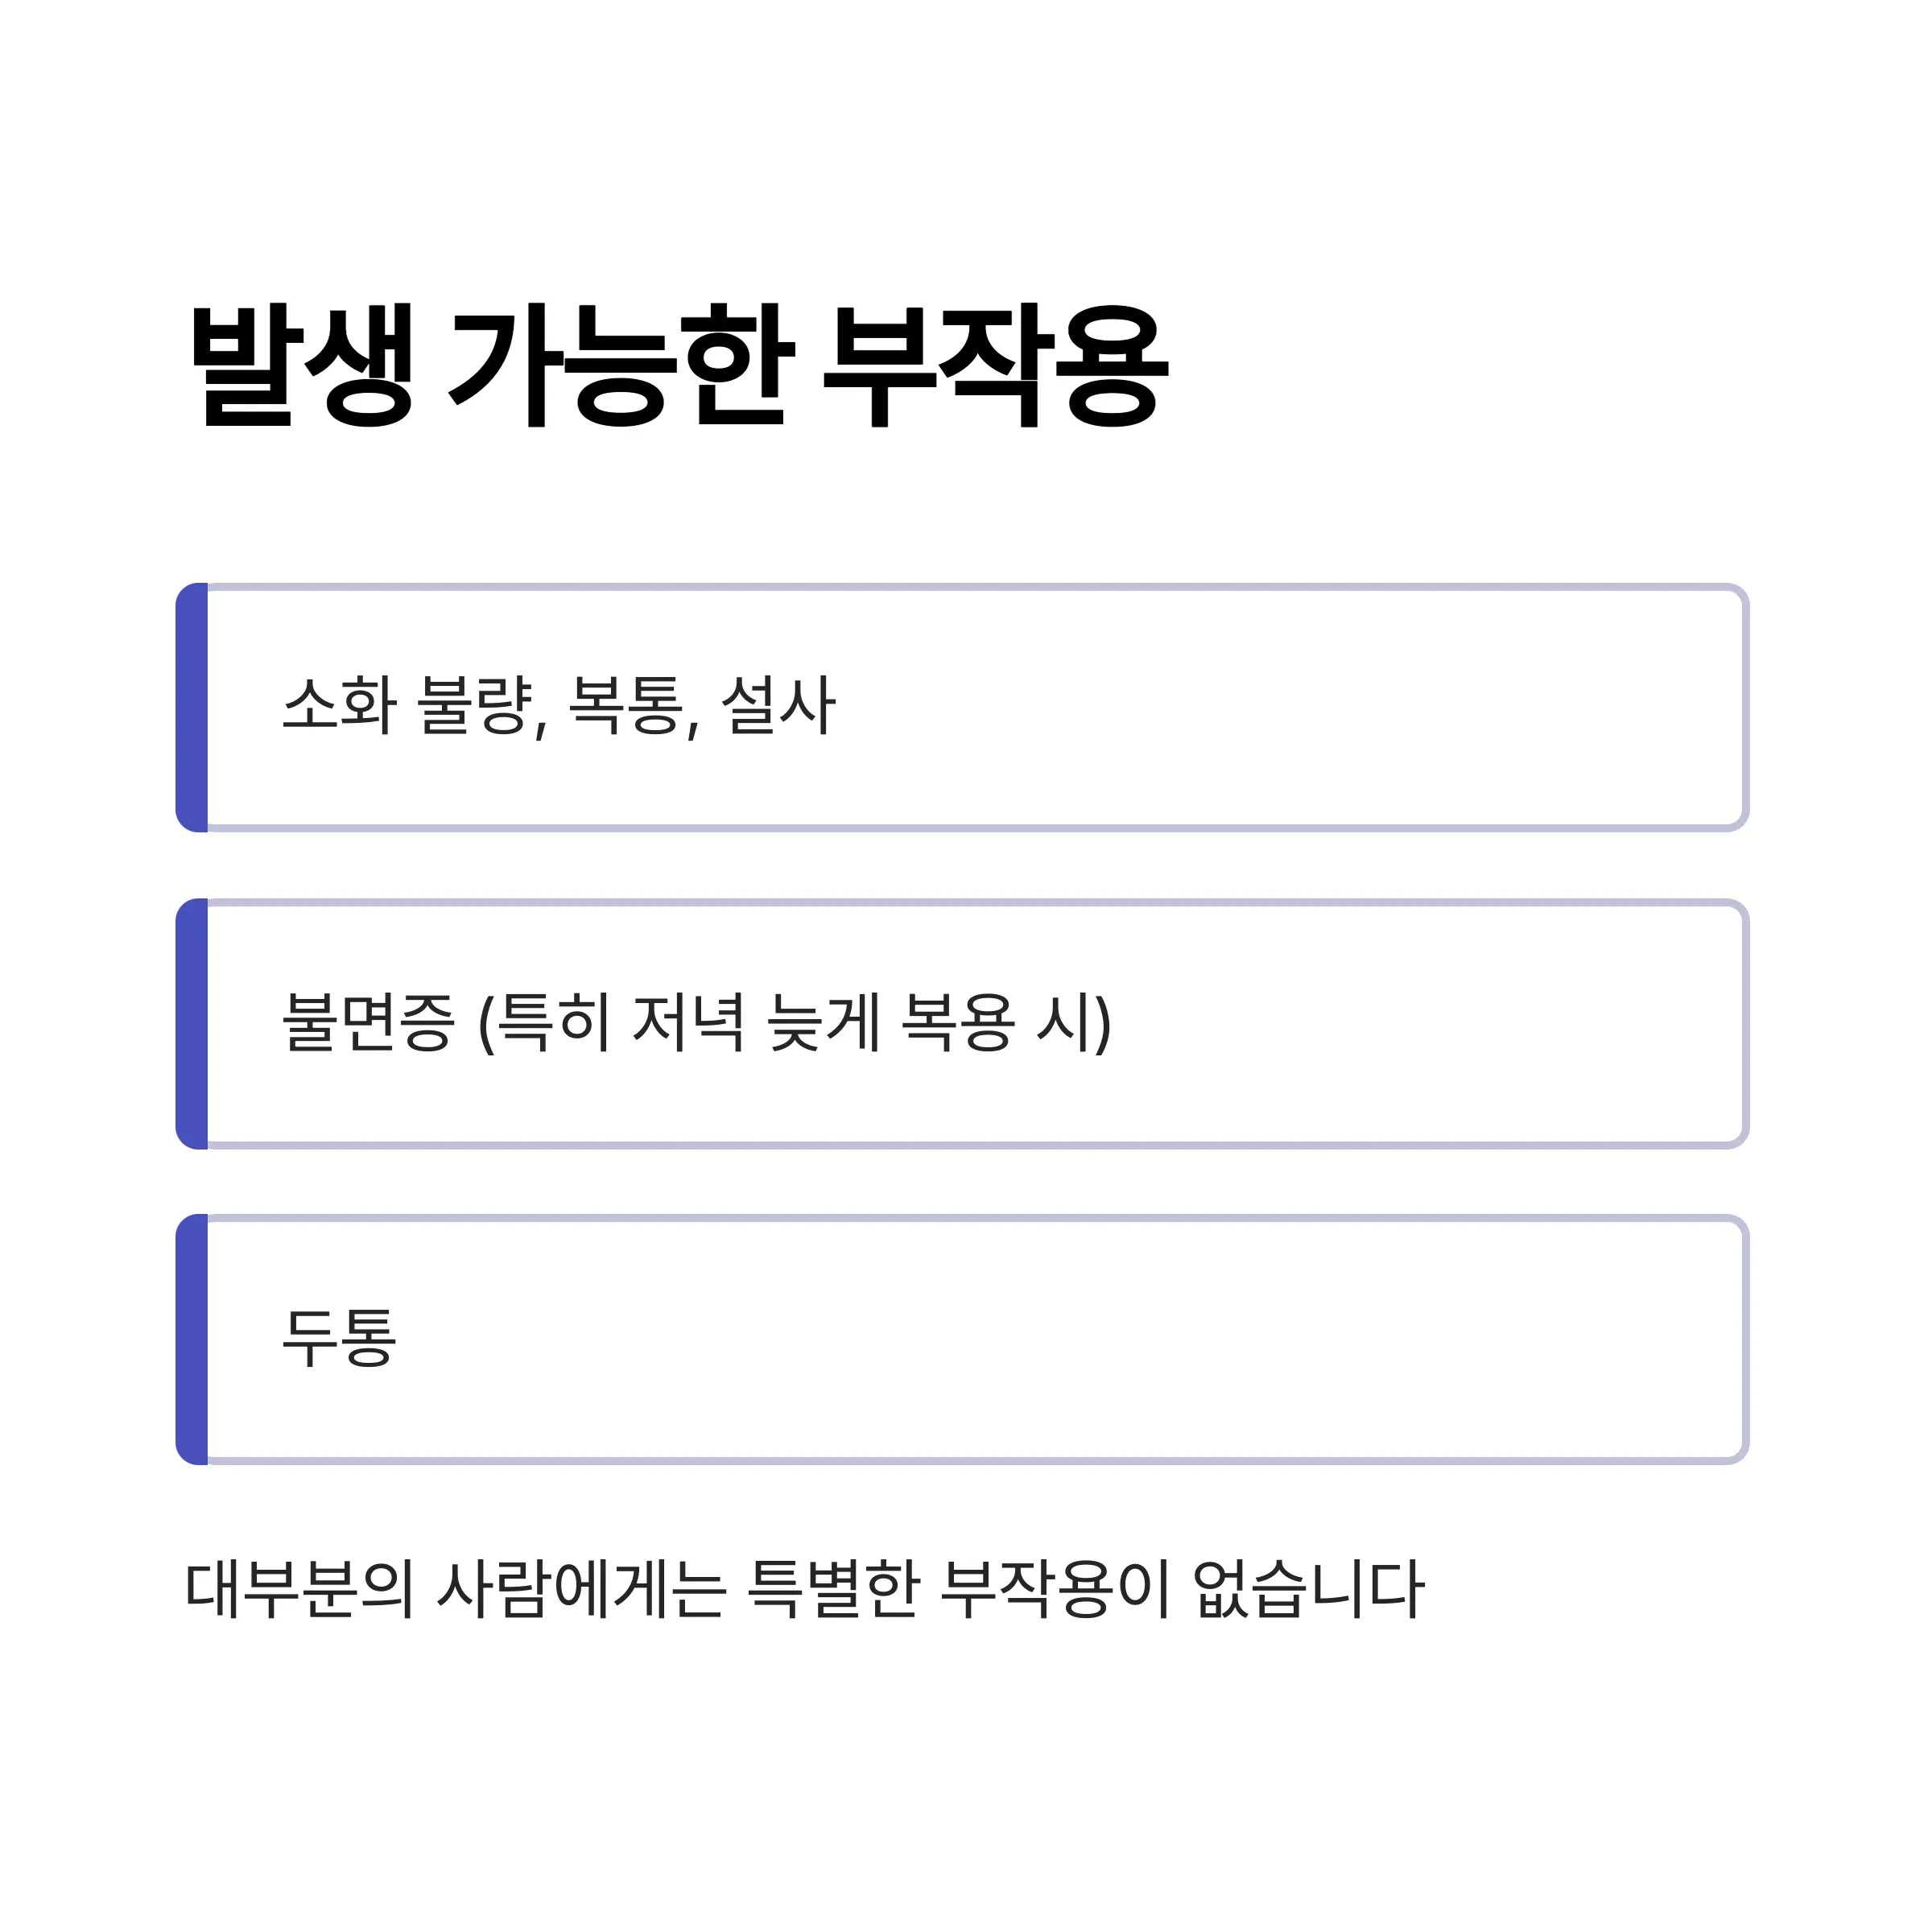1932x1932 pixels.
Task: Click the word "발생" in the heading
Action: (x=302, y=365)
